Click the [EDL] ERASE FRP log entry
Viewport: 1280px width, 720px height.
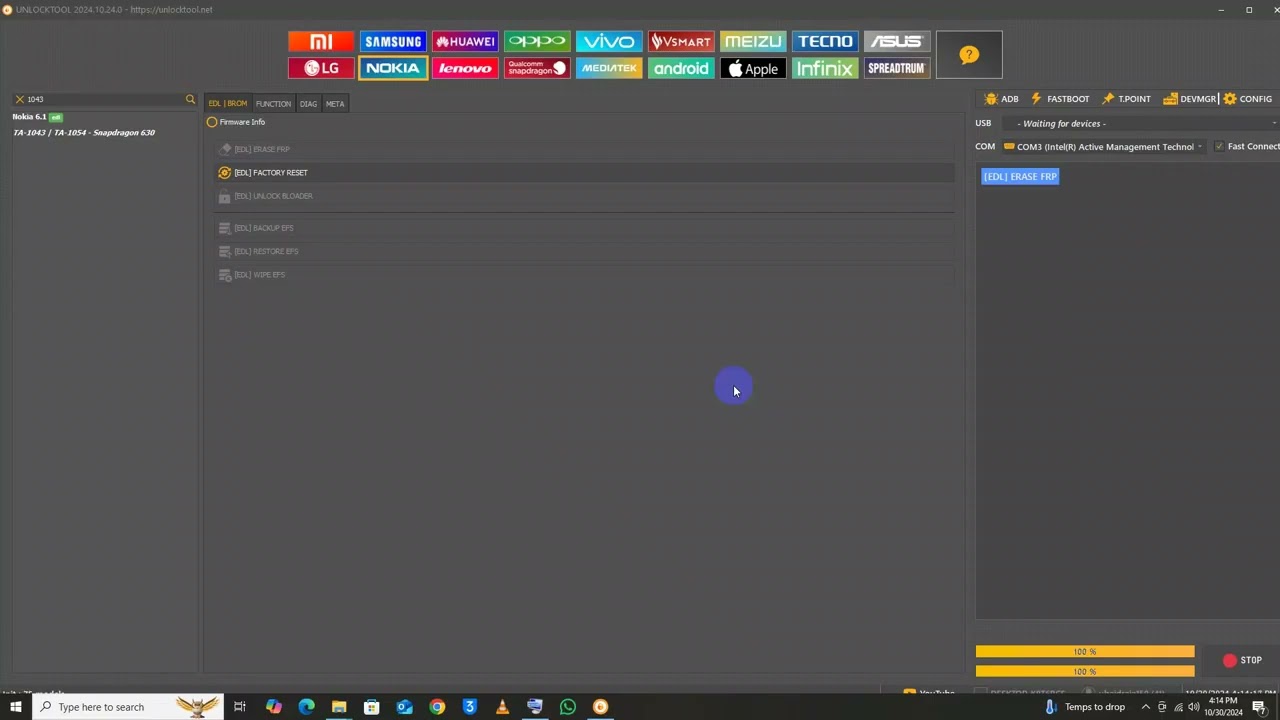tap(1020, 177)
